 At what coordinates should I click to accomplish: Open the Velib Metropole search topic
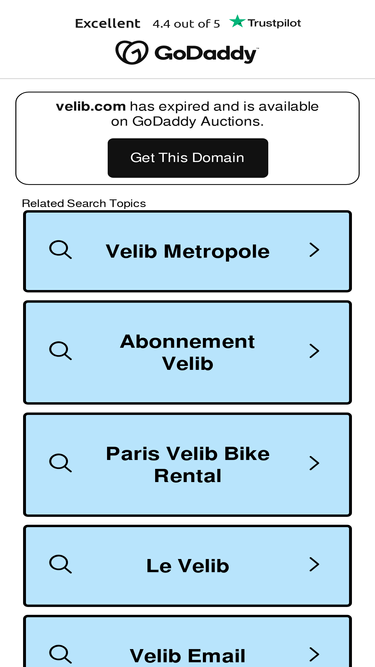[x=188, y=251]
